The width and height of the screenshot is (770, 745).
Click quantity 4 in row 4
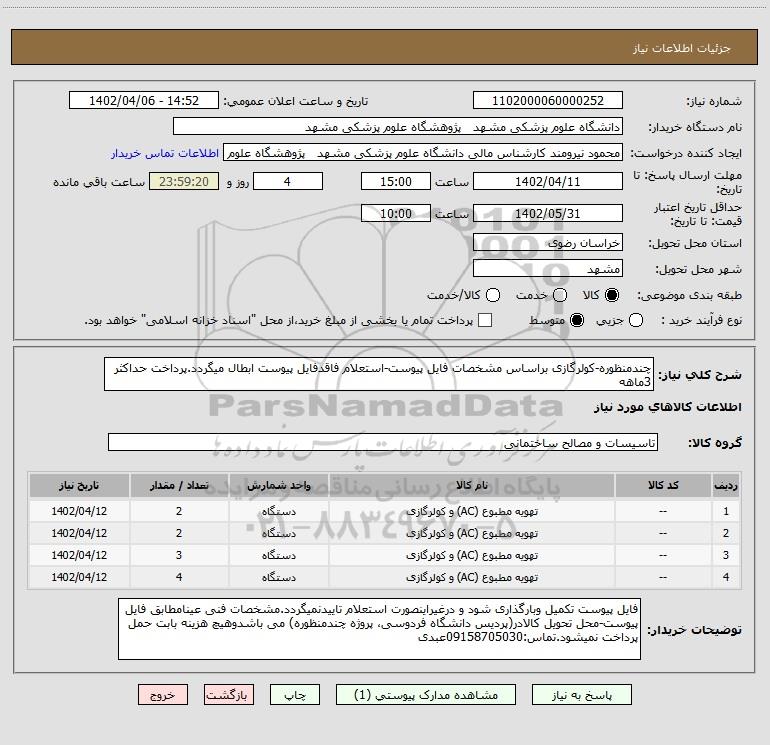coord(179,577)
